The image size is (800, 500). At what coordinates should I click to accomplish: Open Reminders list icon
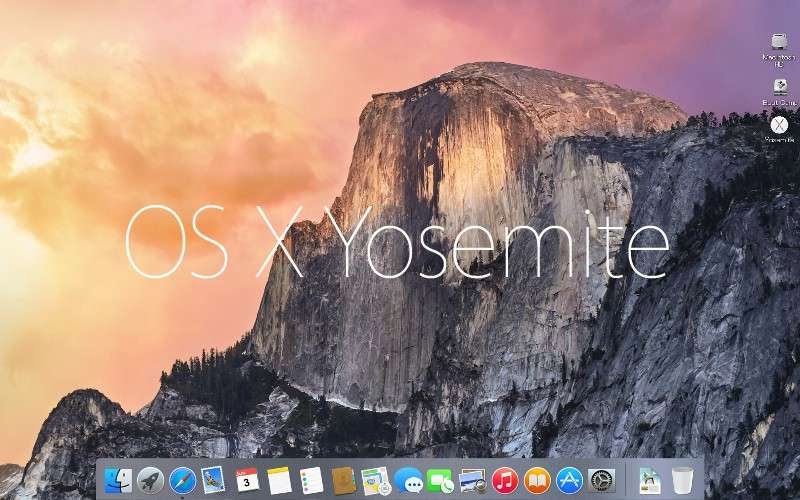[311, 480]
